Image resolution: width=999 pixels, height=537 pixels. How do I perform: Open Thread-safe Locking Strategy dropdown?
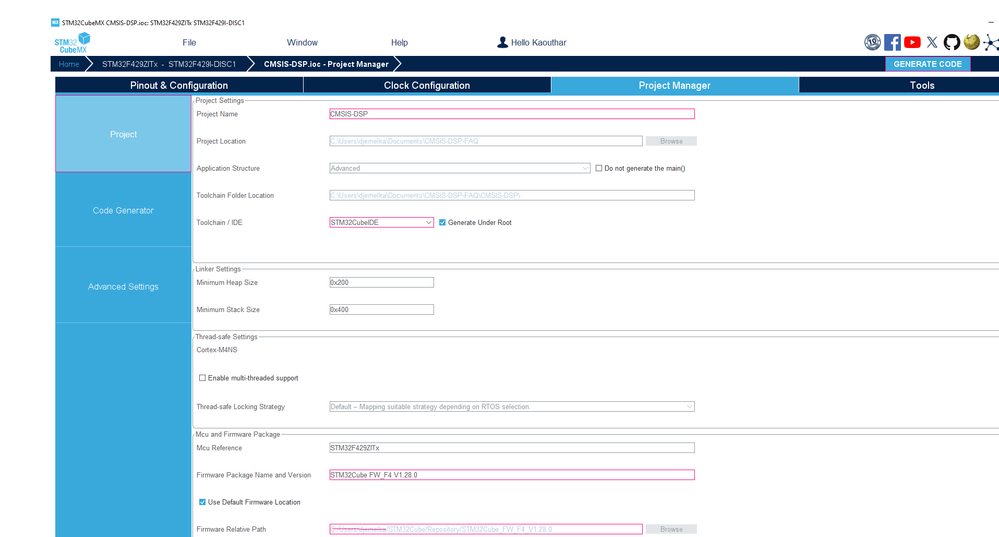512,406
